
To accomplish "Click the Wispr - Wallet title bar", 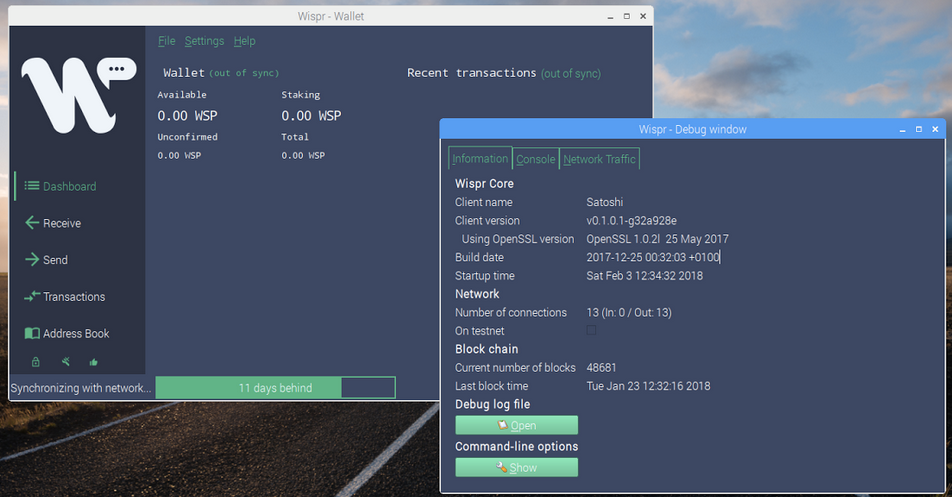I will click(x=331, y=16).
